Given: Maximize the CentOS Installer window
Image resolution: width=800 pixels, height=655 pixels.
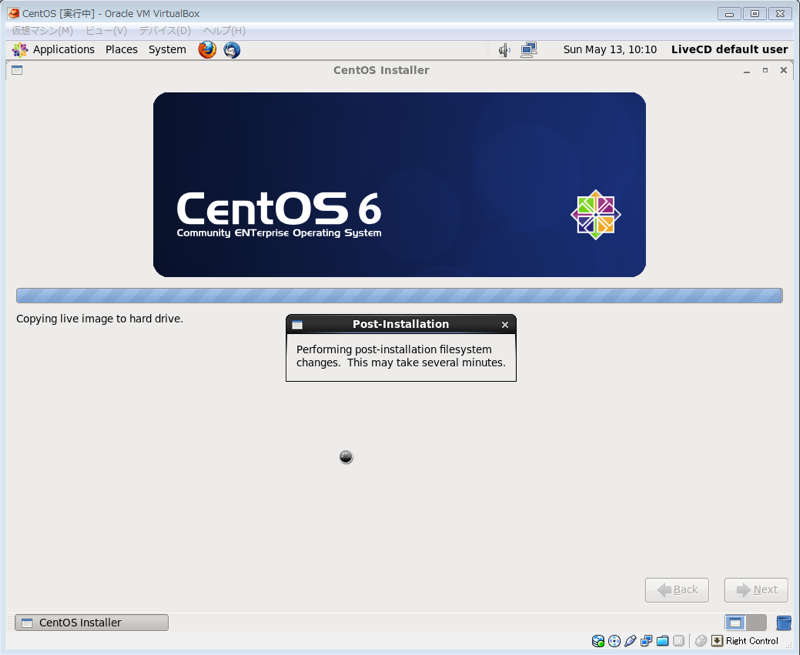Looking at the screenshot, I should pyautogui.click(x=765, y=70).
